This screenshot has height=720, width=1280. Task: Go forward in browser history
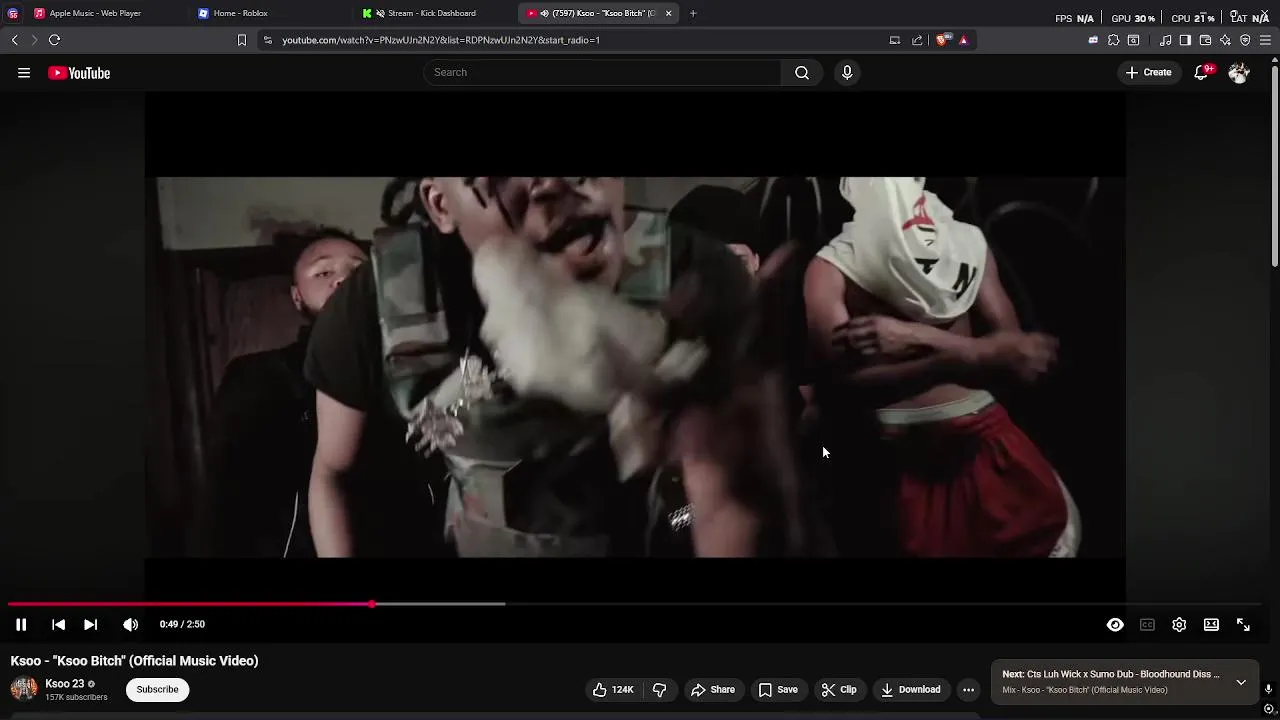coord(33,40)
